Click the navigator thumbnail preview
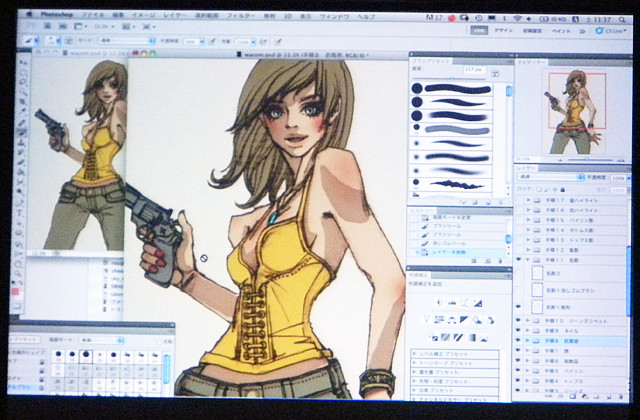The height and width of the screenshot is (420, 640). click(576, 111)
